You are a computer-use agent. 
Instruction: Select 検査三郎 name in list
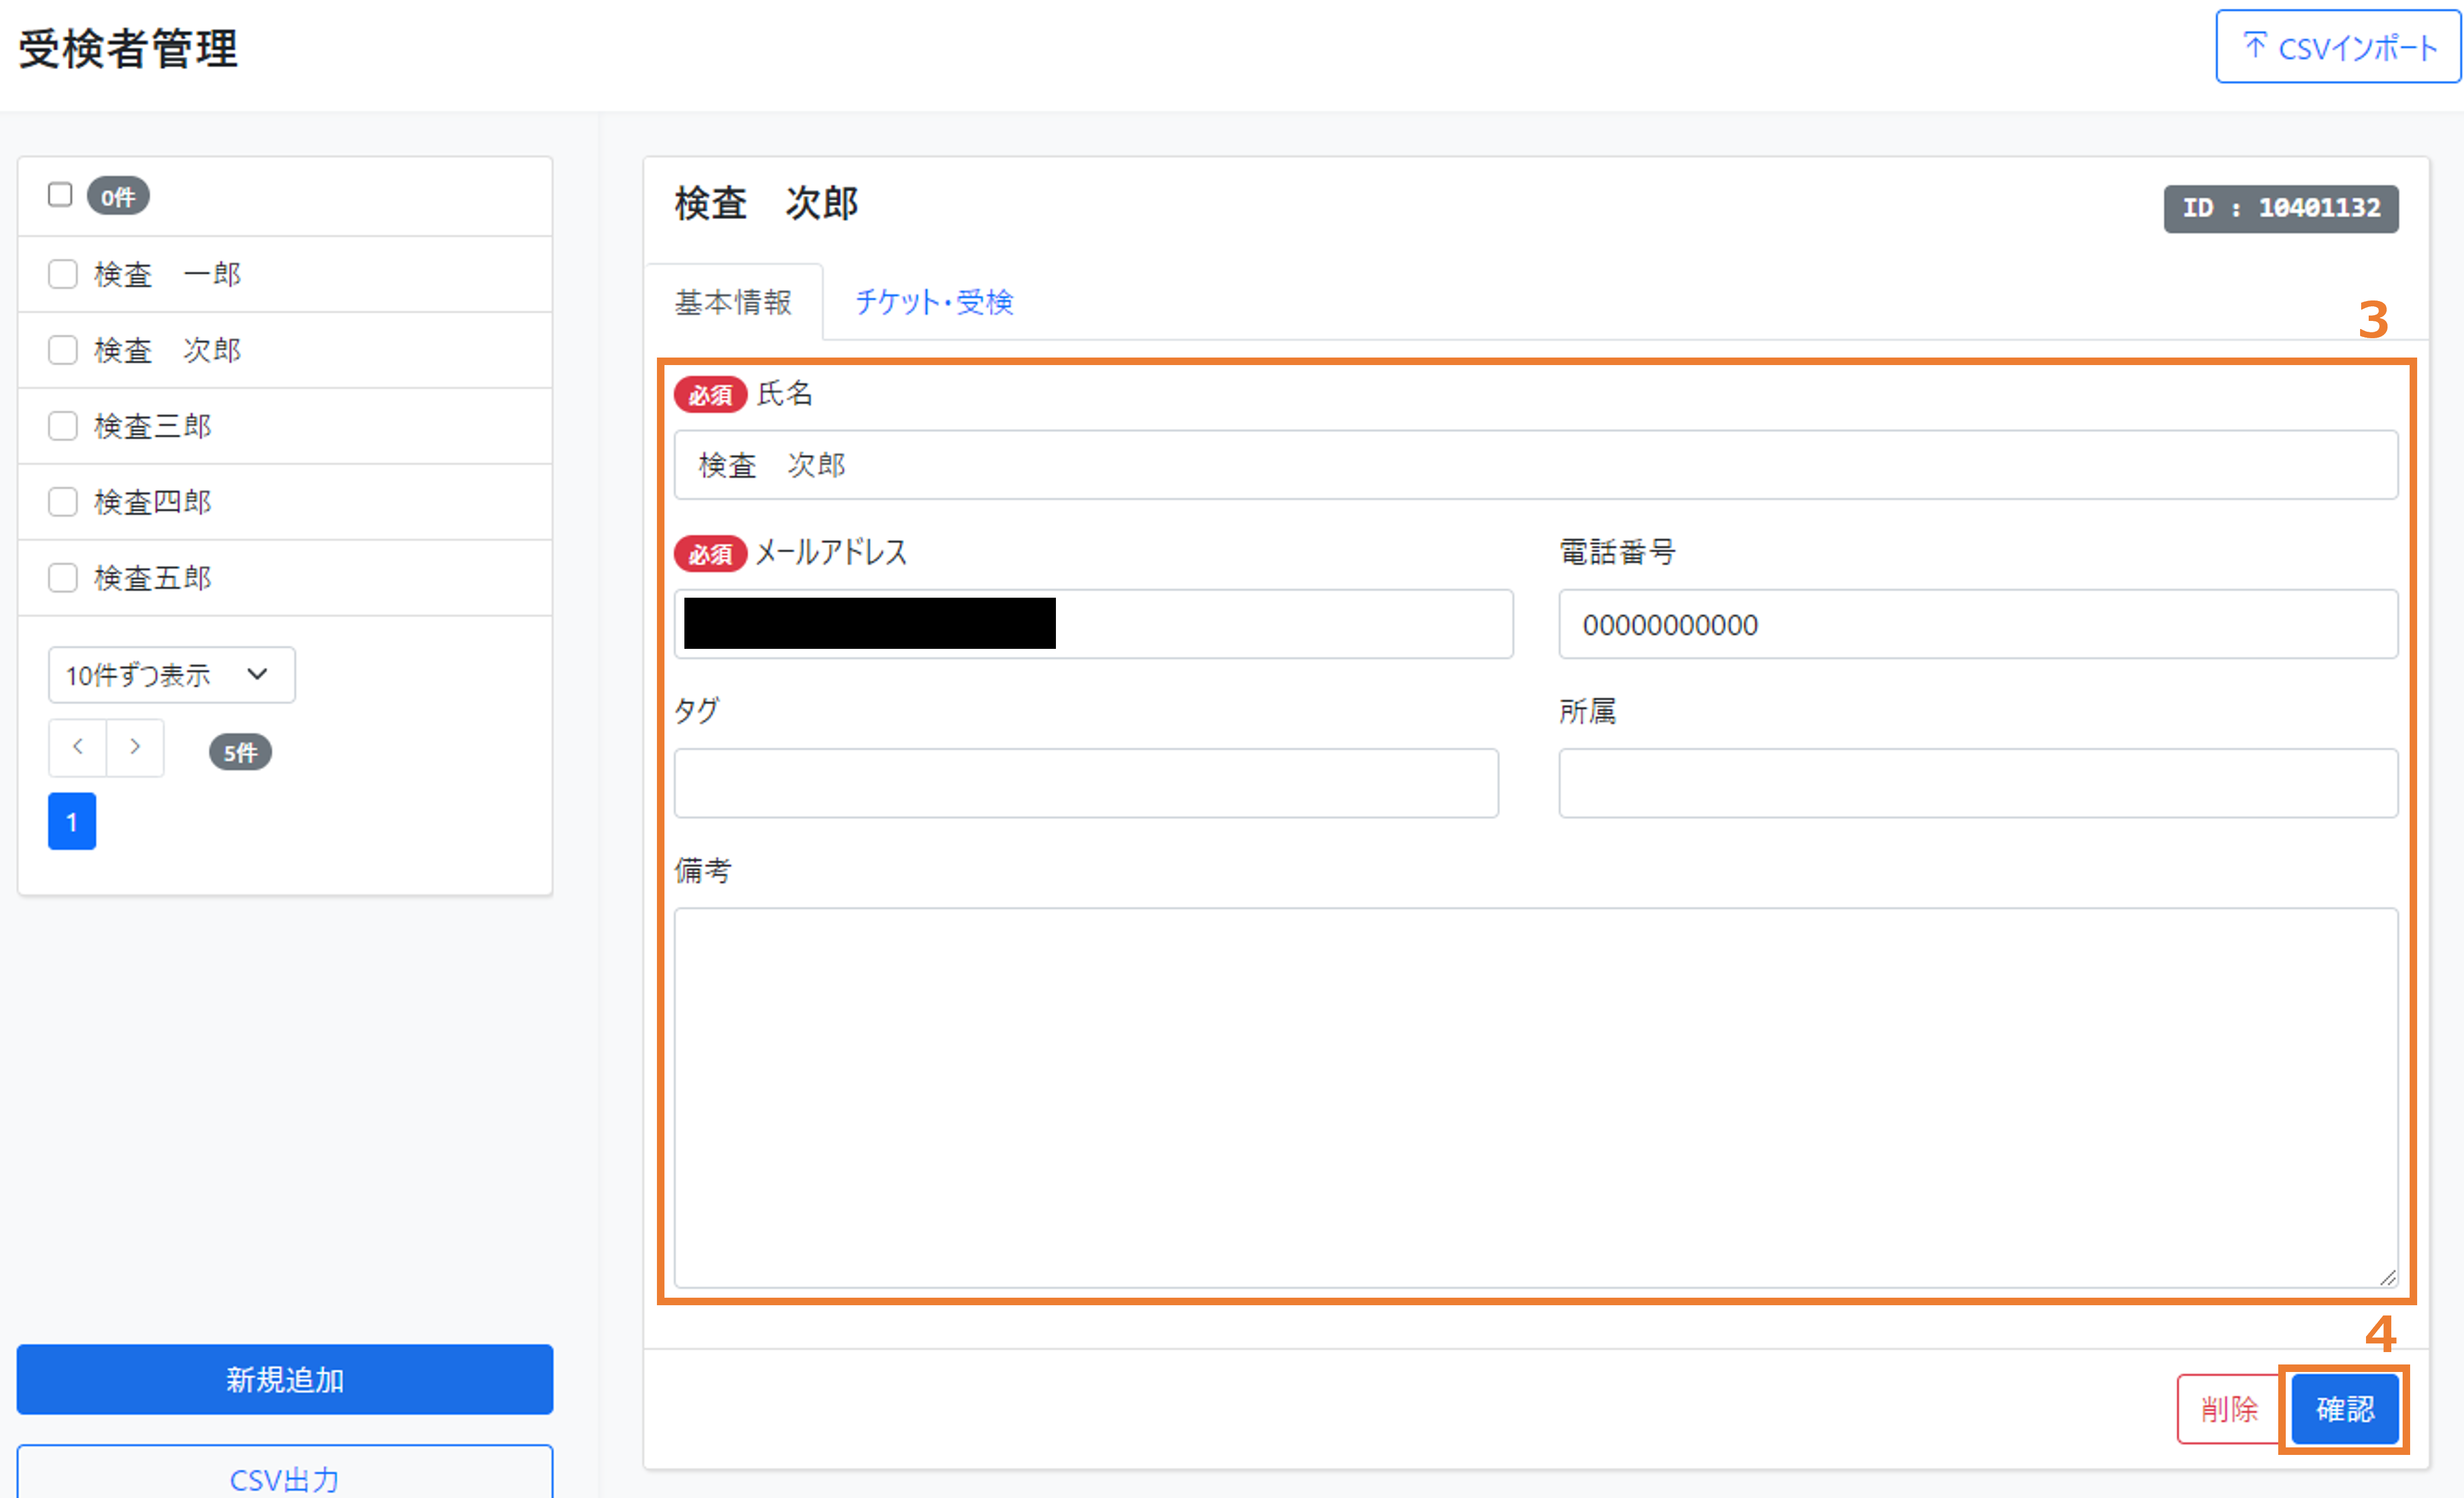tap(153, 426)
